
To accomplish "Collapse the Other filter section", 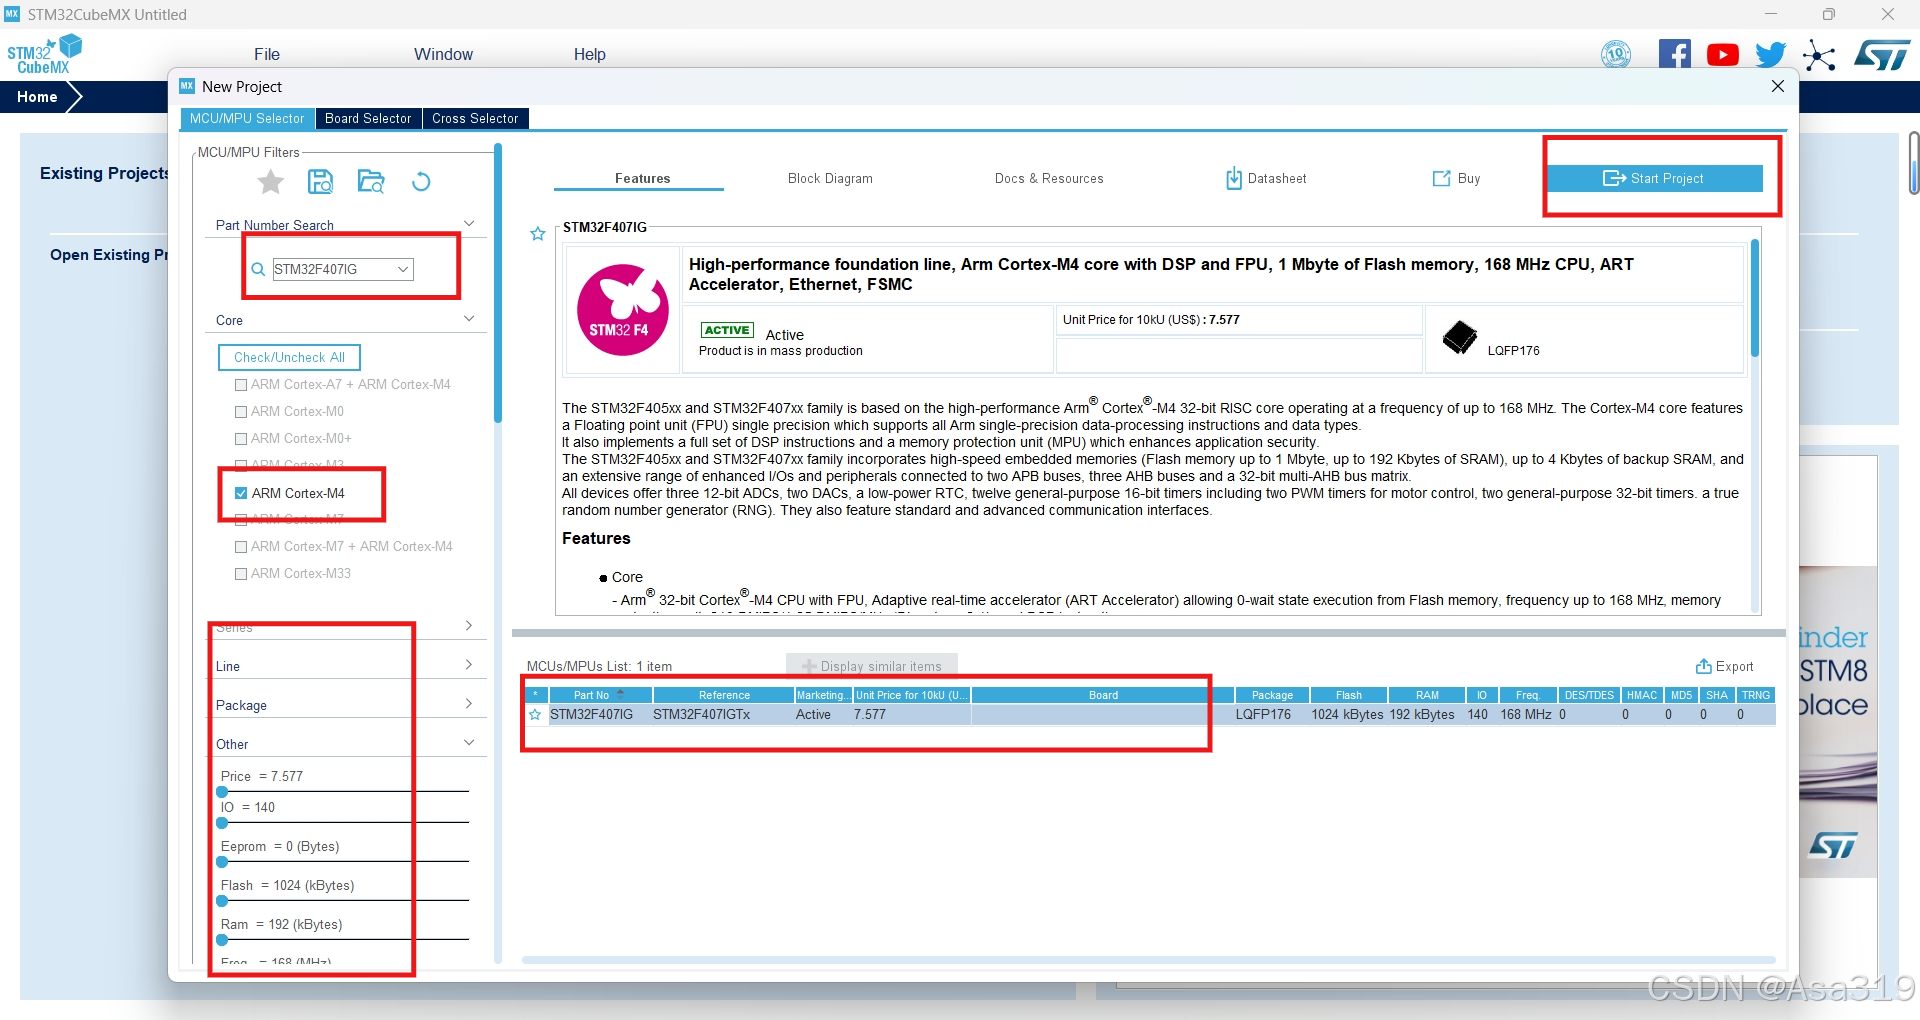I will (469, 743).
